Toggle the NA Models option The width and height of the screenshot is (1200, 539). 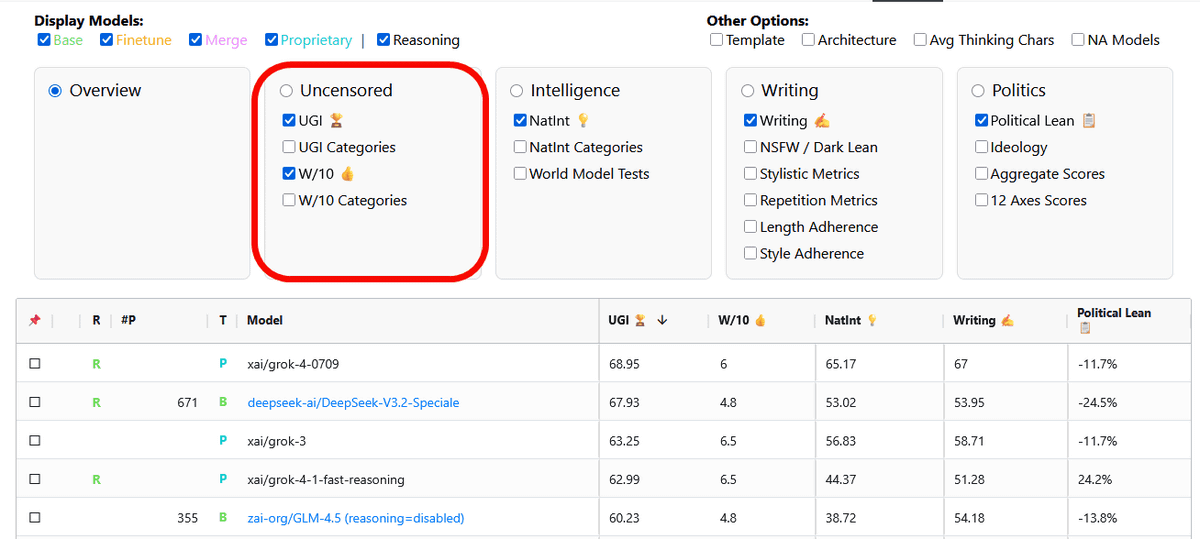(x=1078, y=40)
